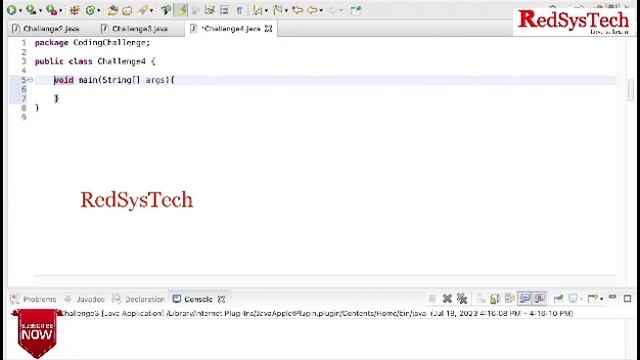Image resolution: width=640 pixels, height=360 pixels.
Task: Collapse the main method fold on line 5
Action: 30,80
